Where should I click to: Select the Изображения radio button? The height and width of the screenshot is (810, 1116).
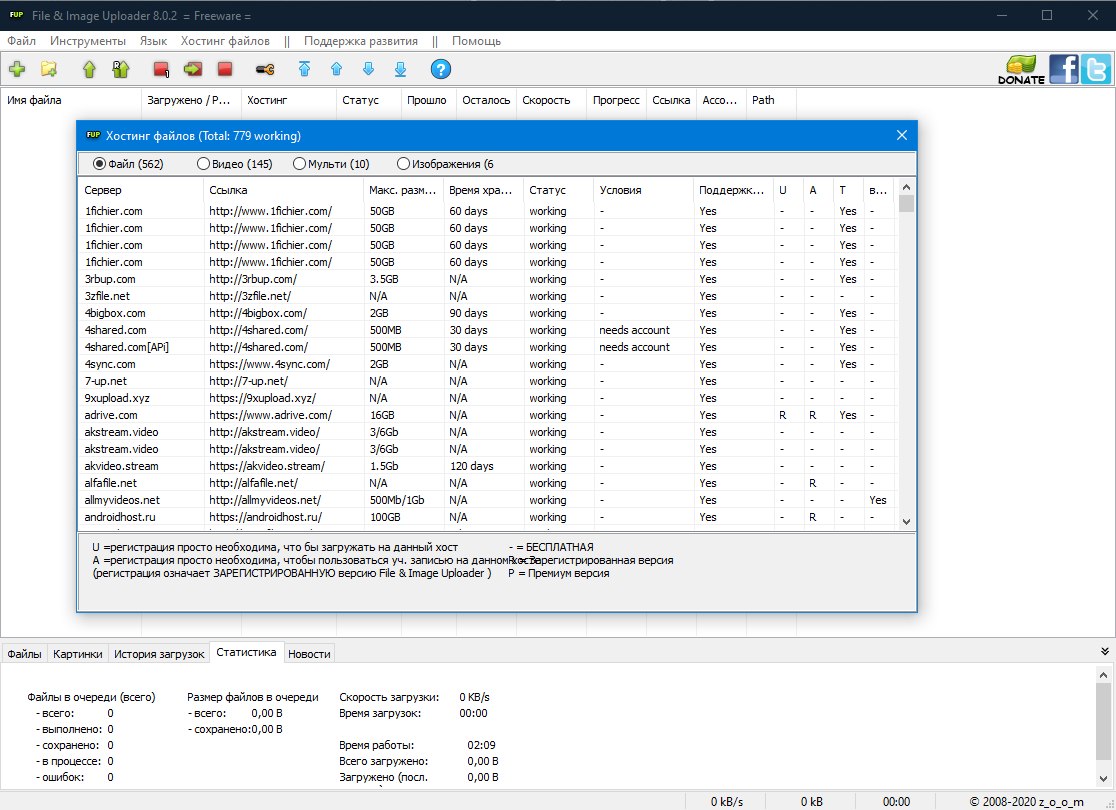coord(446,164)
